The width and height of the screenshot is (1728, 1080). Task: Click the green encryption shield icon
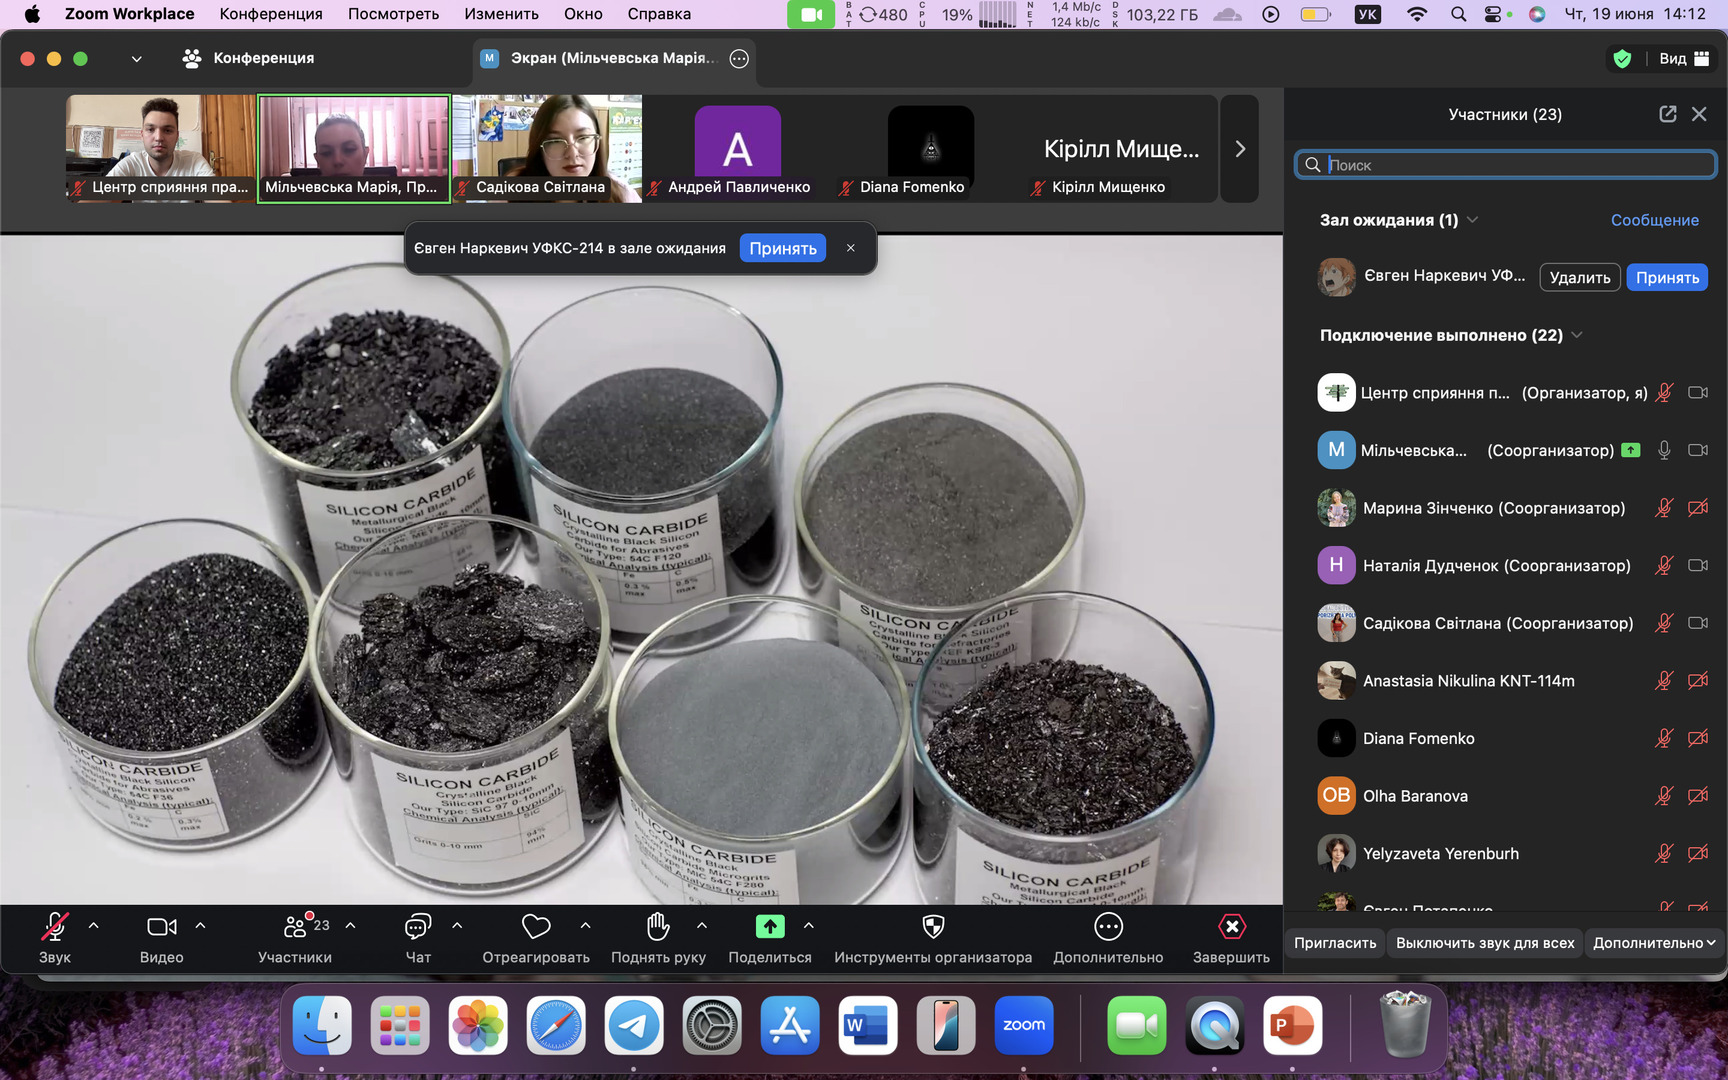[1622, 59]
